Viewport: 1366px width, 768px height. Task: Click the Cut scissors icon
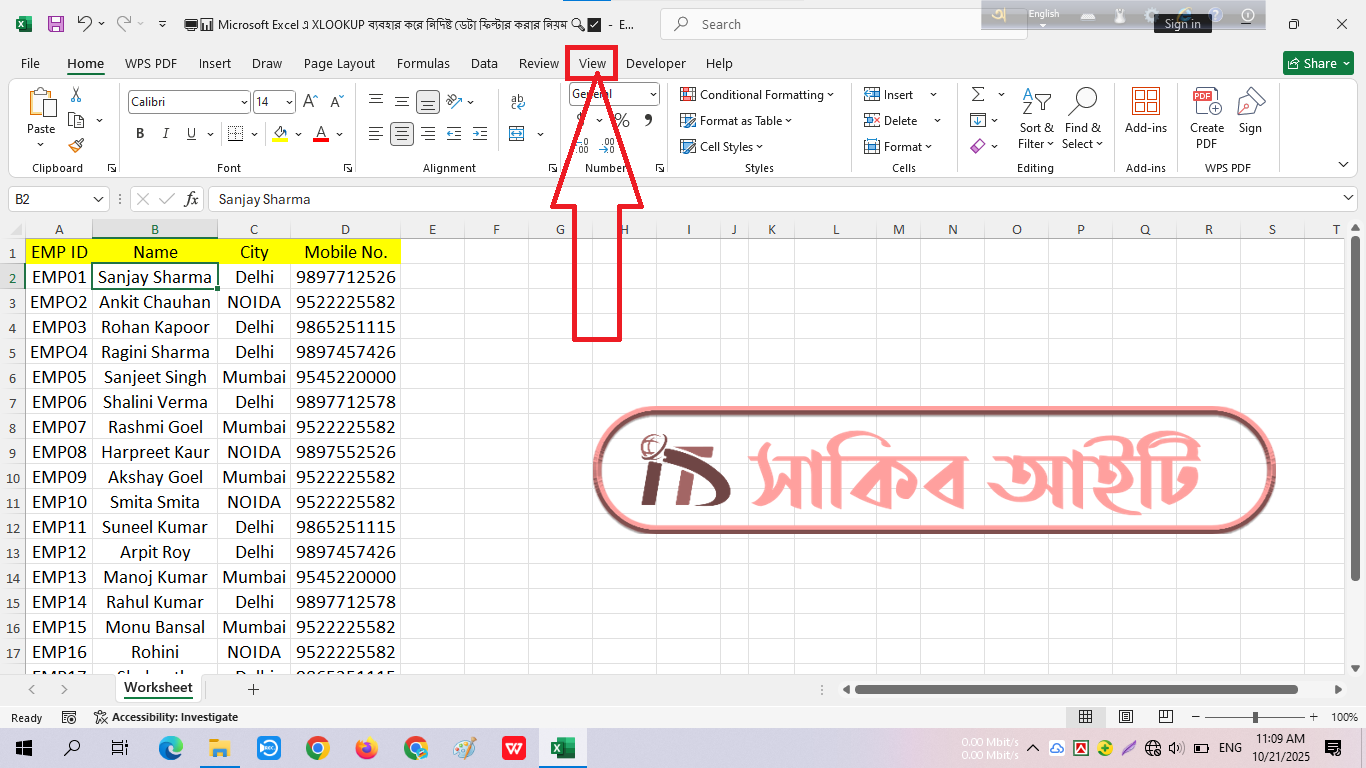[x=76, y=95]
